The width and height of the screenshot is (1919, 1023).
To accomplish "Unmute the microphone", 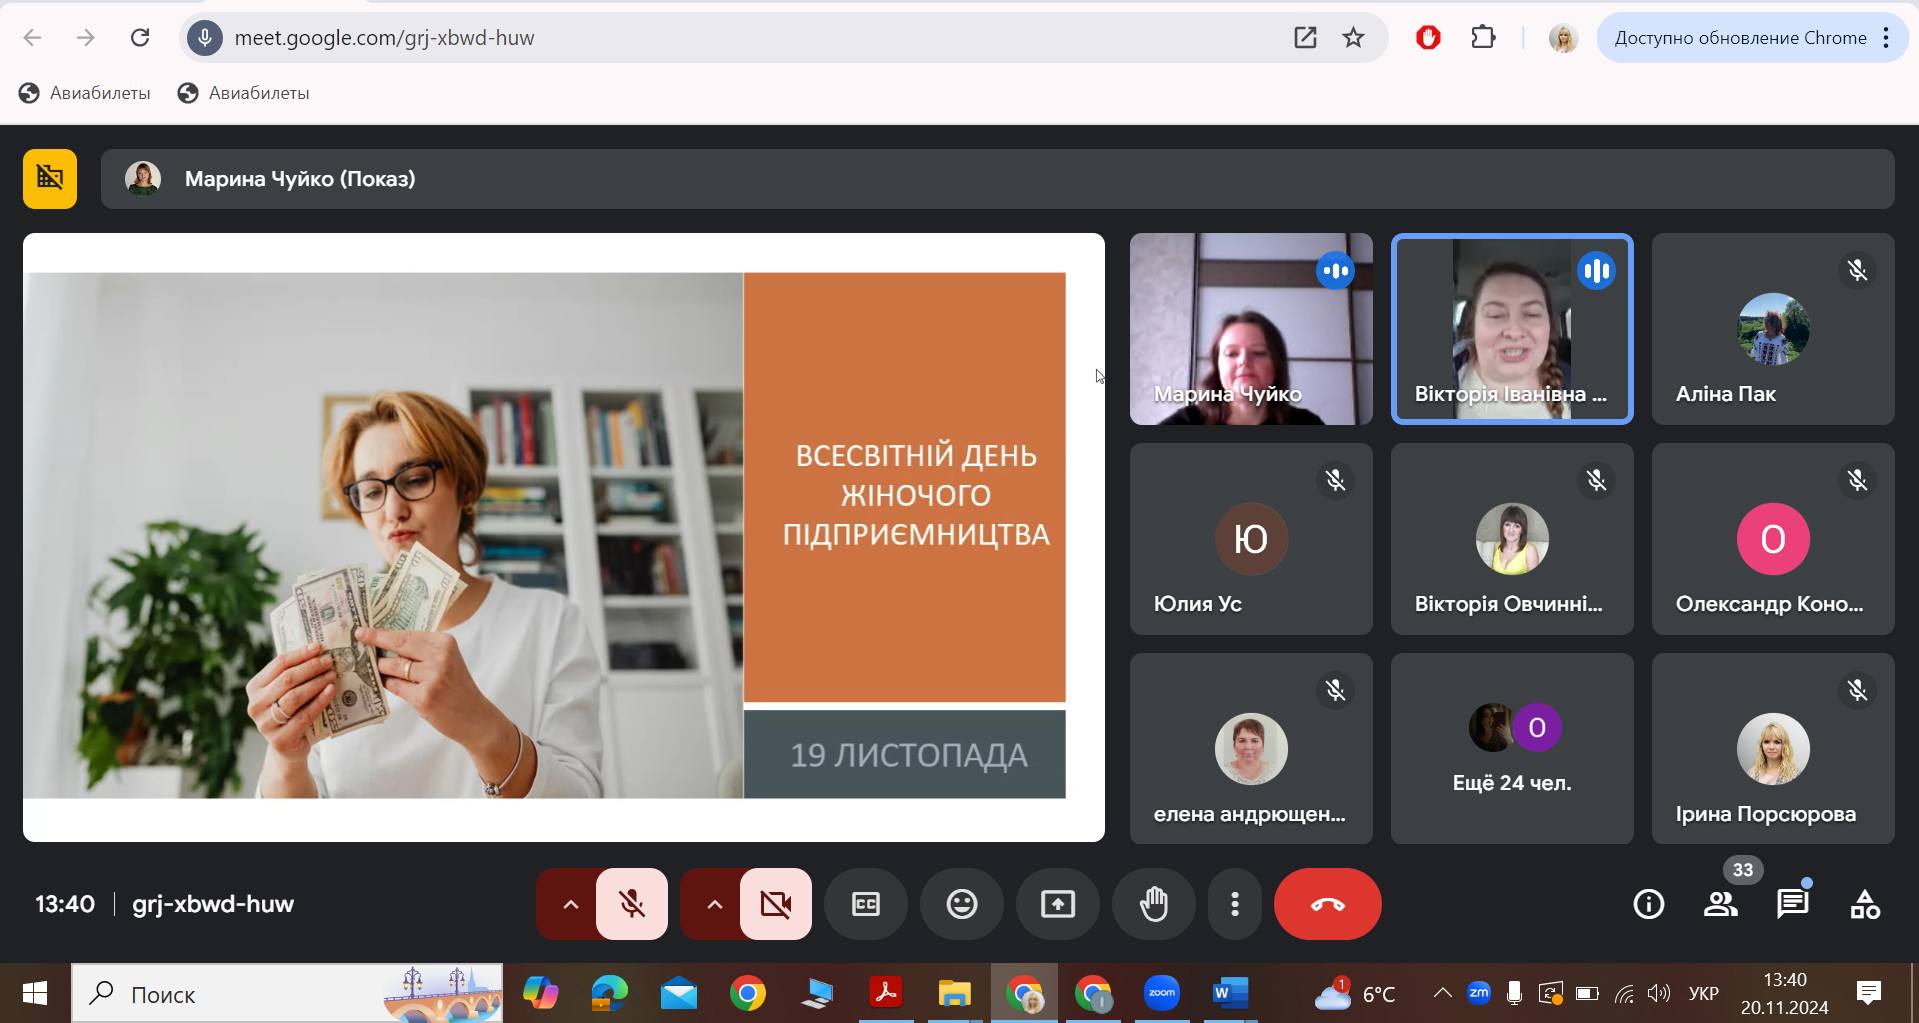I will point(631,904).
